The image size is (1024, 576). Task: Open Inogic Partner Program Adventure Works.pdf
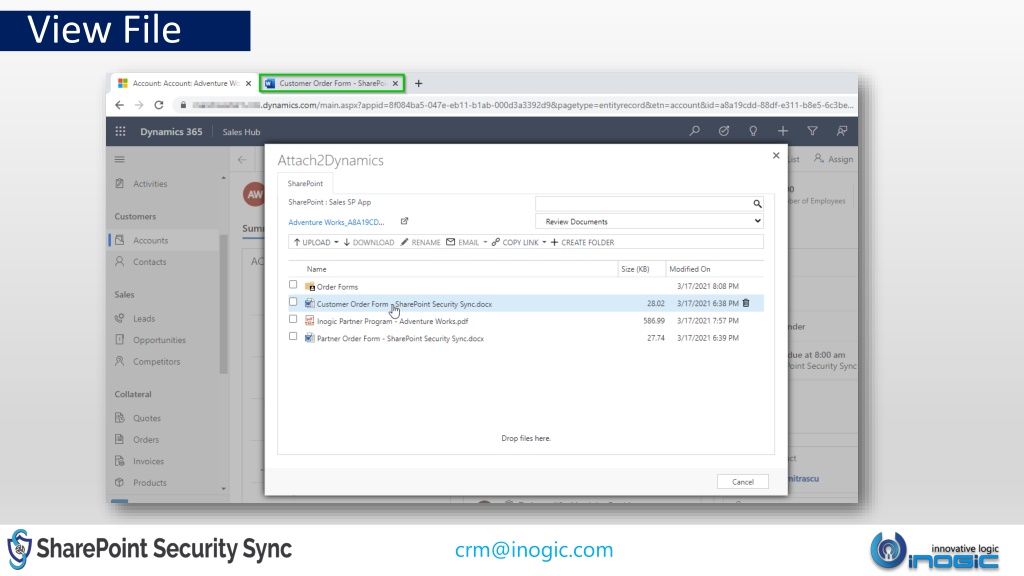pyautogui.click(x=392, y=321)
